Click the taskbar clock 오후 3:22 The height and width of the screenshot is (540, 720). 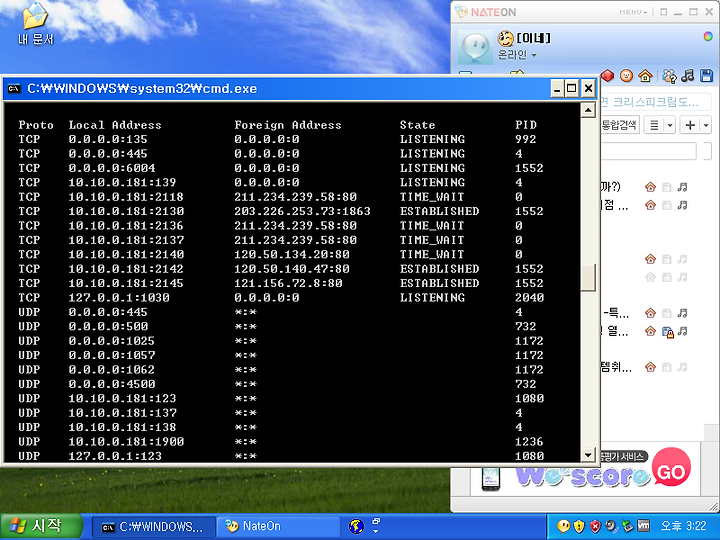pos(683,526)
